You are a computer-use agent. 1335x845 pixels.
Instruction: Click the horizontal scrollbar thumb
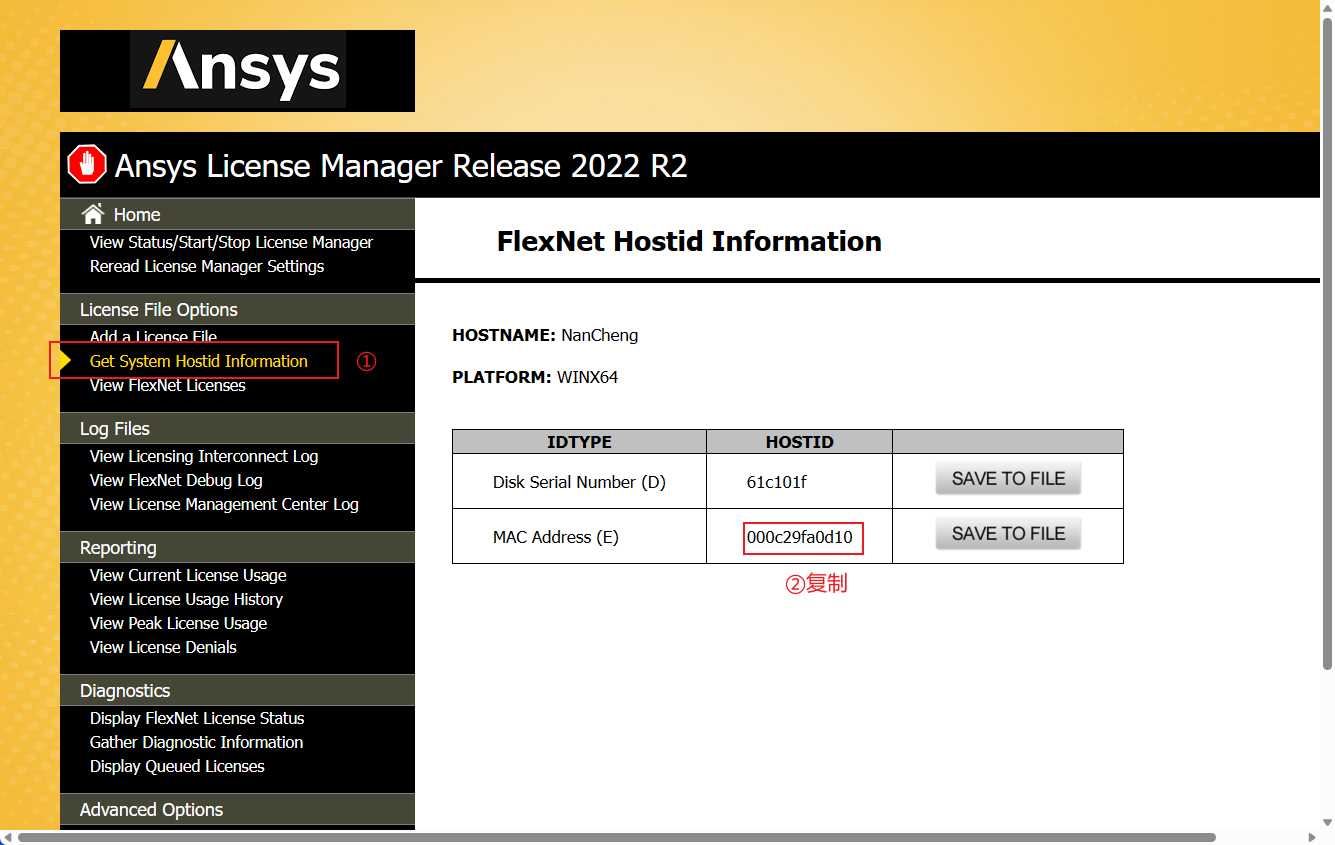(617, 838)
